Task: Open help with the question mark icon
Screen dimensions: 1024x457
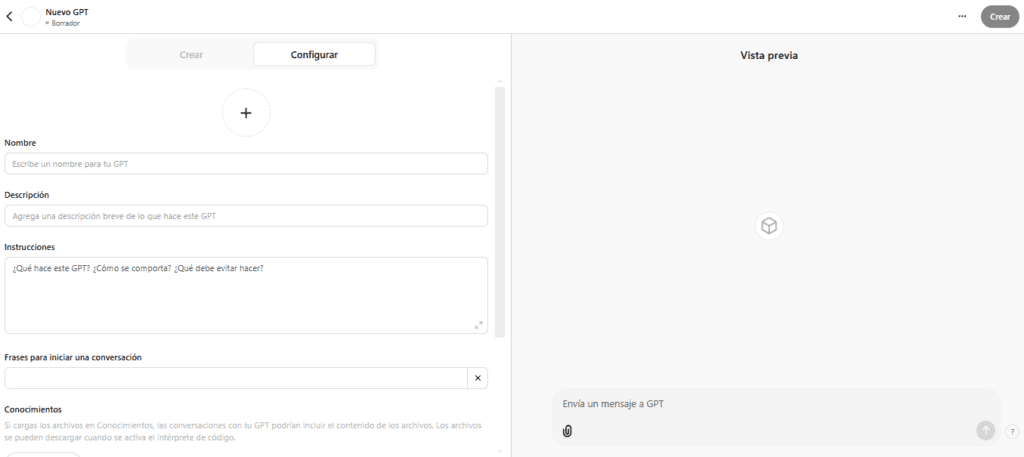Action: point(1012,432)
